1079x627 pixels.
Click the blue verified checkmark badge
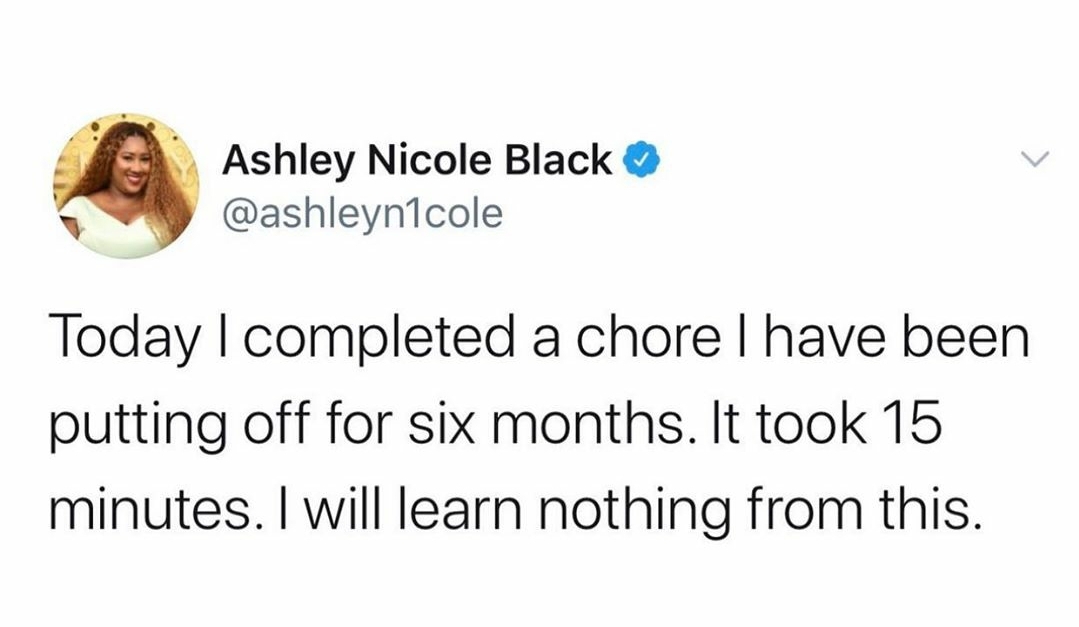pyautogui.click(x=641, y=160)
